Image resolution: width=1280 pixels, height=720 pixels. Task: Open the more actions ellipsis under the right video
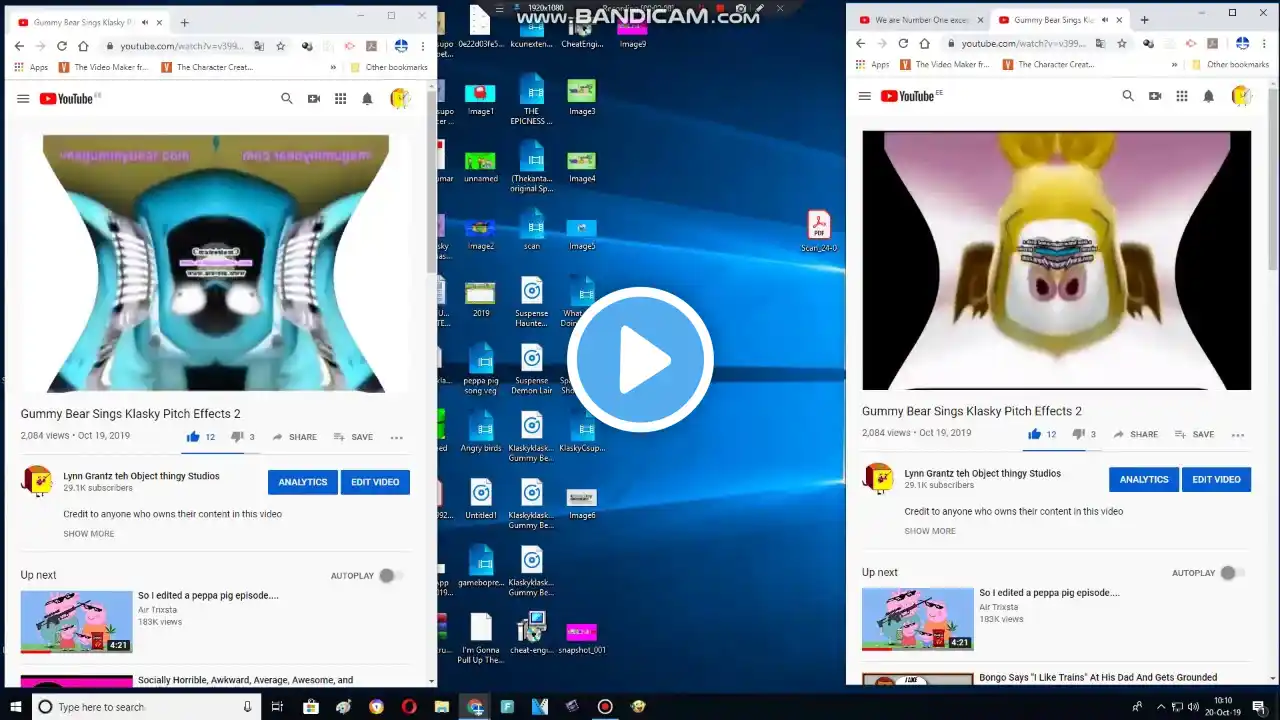click(x=1238, y=434)
